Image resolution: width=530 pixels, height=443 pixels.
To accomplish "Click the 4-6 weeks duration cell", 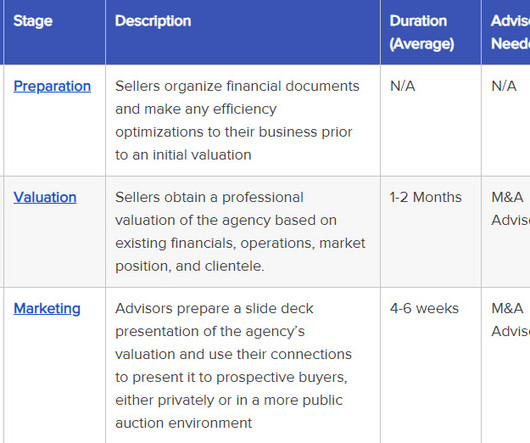I will [424, 309].
